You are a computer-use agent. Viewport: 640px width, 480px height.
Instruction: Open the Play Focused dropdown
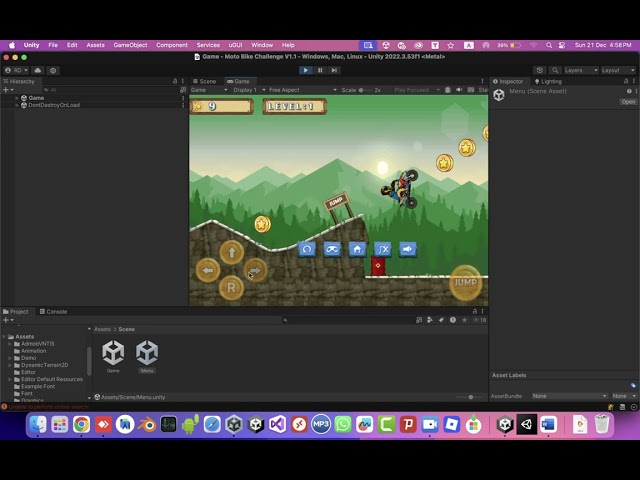tap(416, 90)
